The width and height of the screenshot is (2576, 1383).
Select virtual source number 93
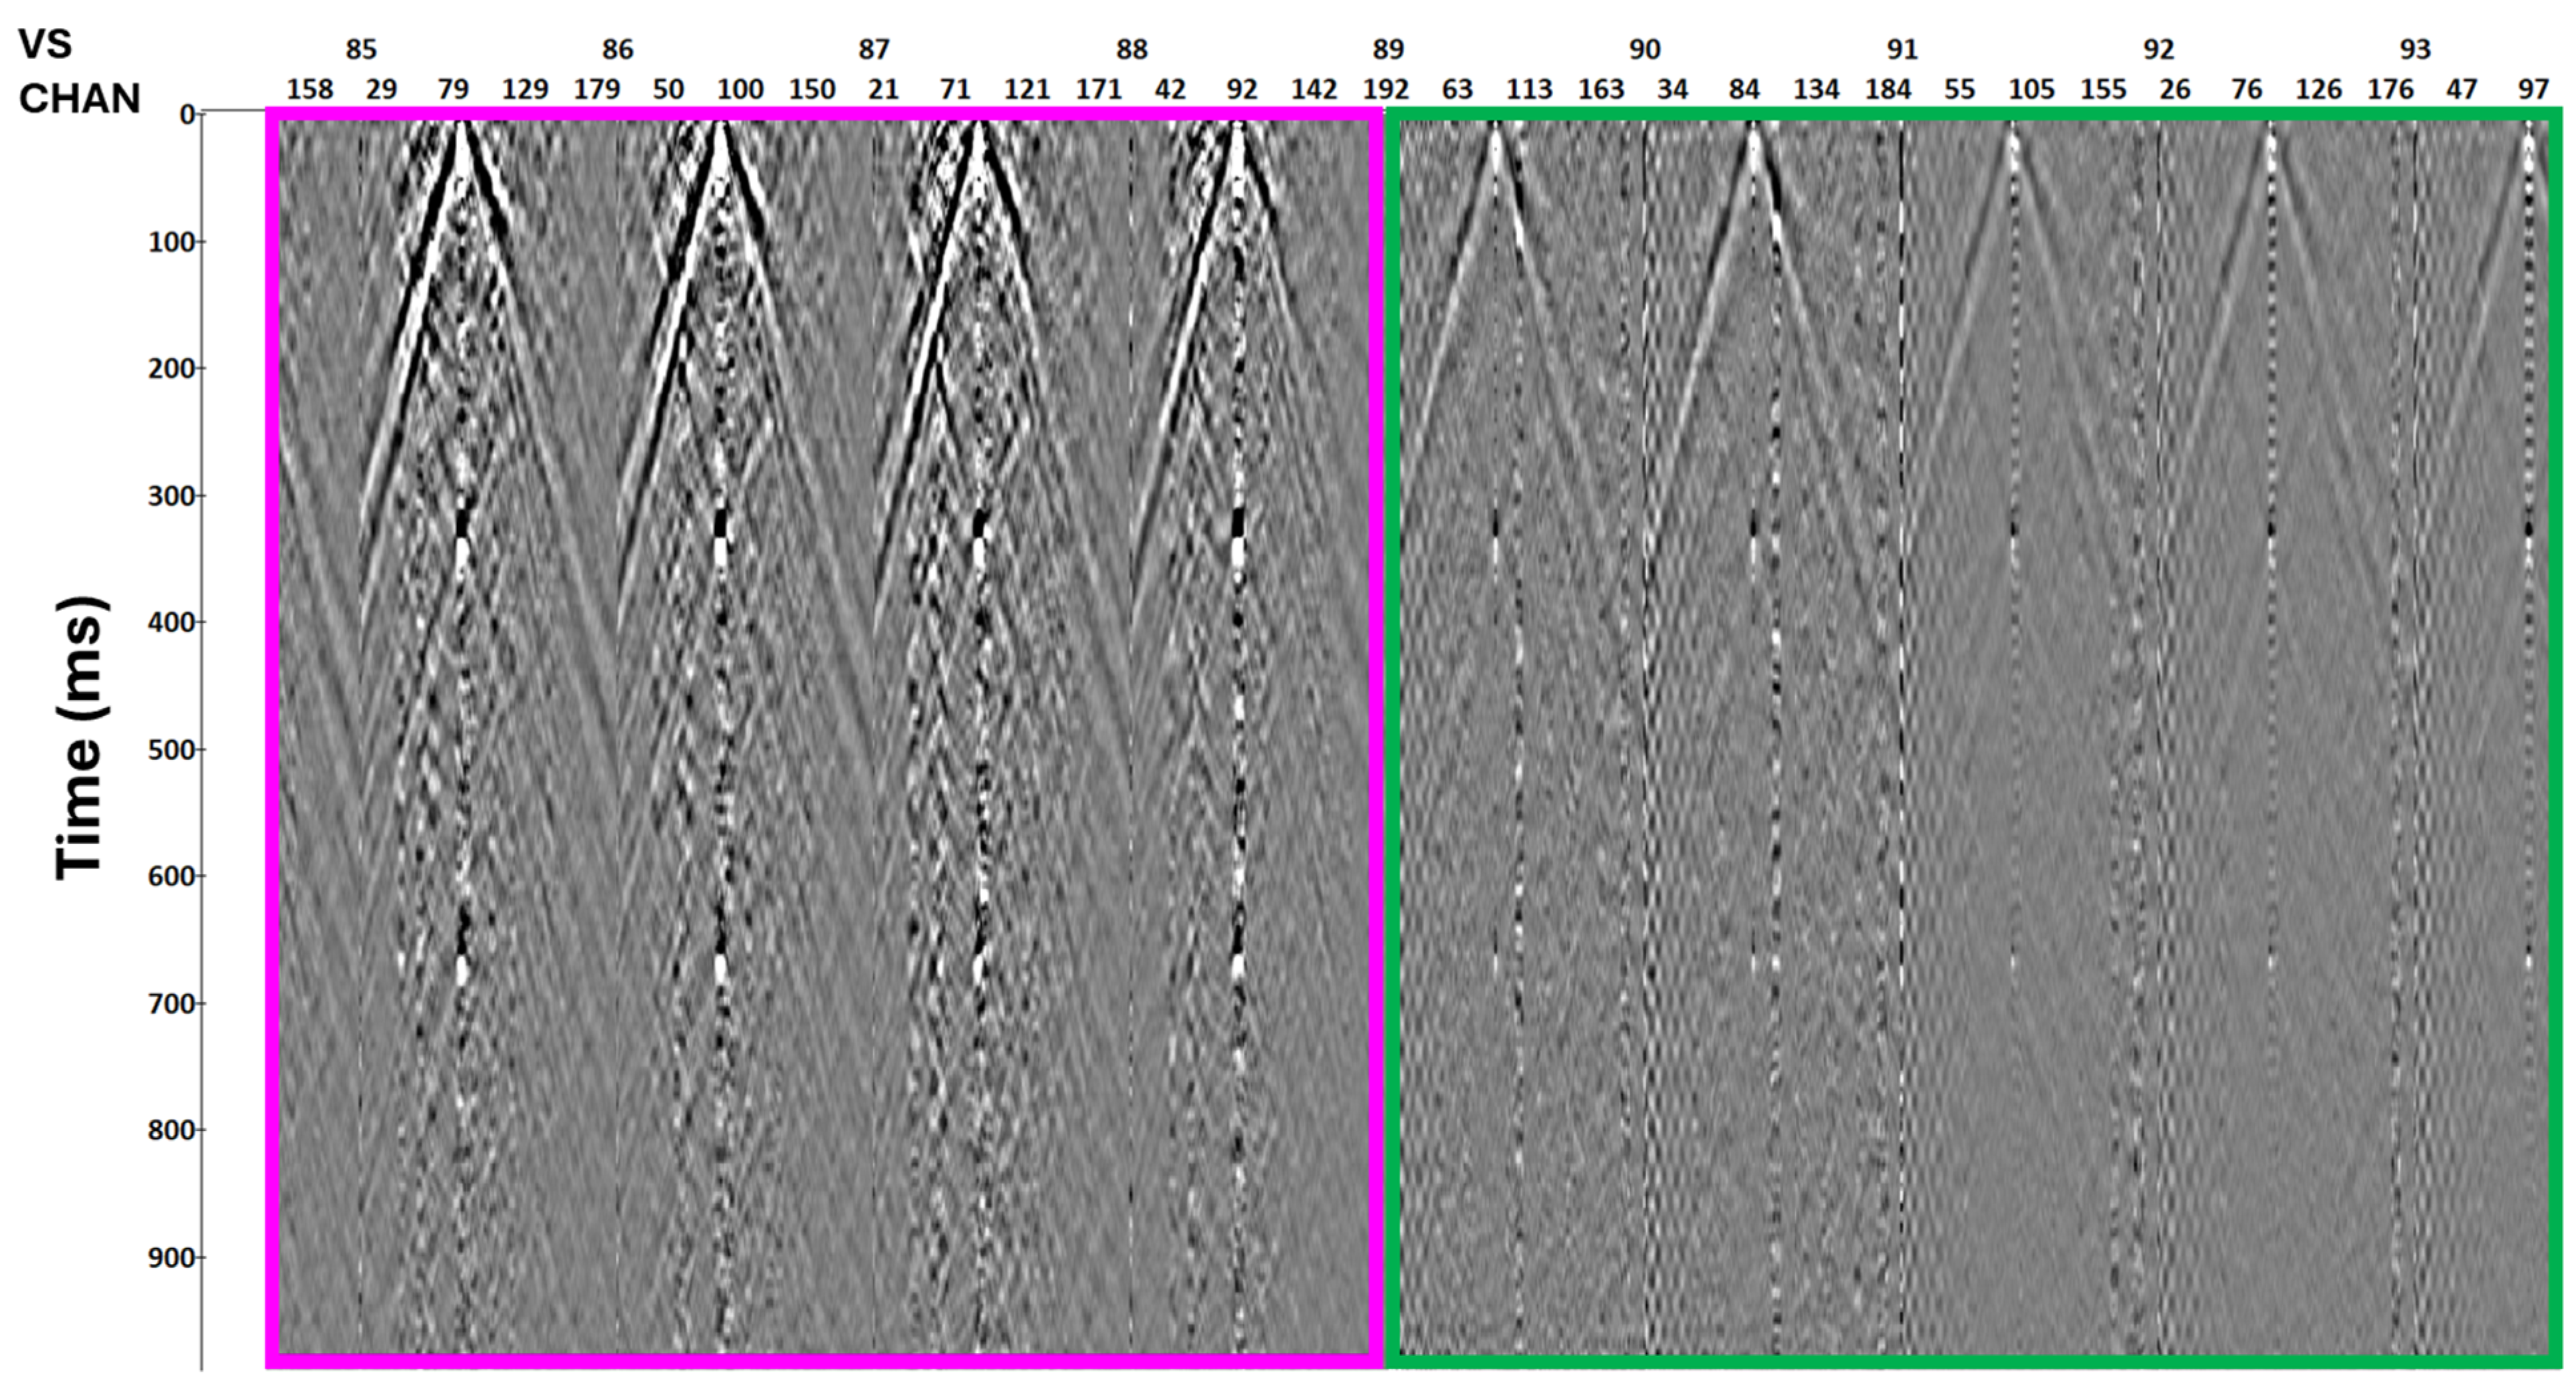(2414, 49)
